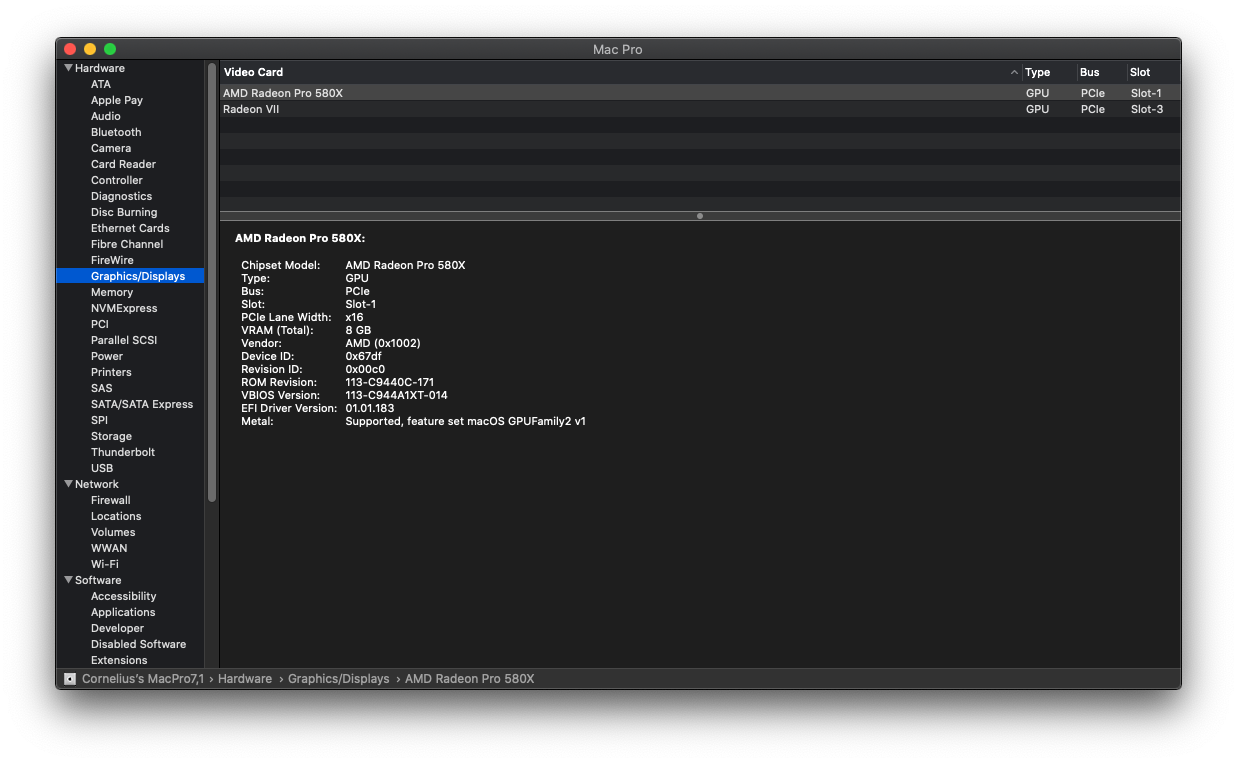
Task: Open the Audio hardware entry
Action: coord(106,116)
